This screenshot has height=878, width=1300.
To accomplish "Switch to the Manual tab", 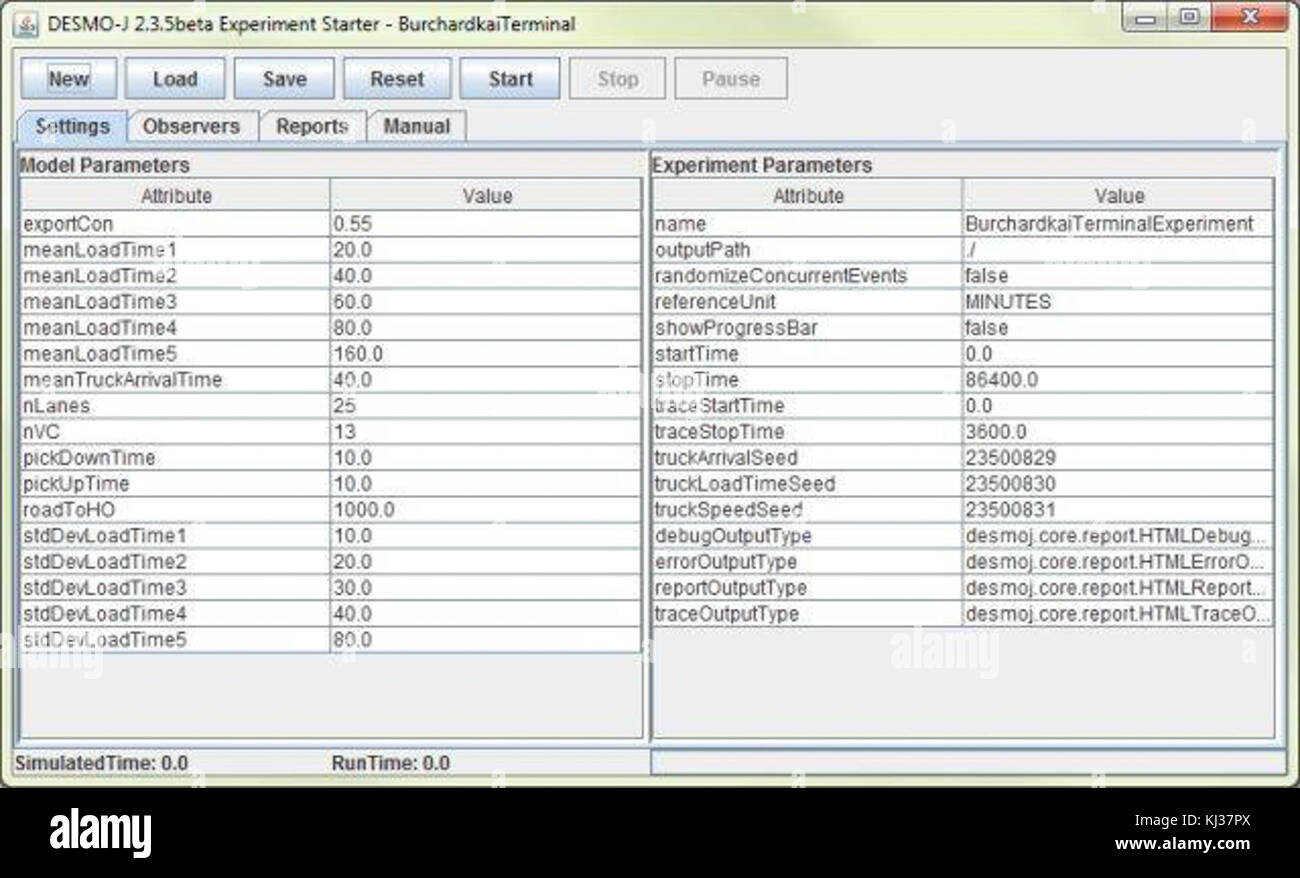I will click(x=417, y=127).
